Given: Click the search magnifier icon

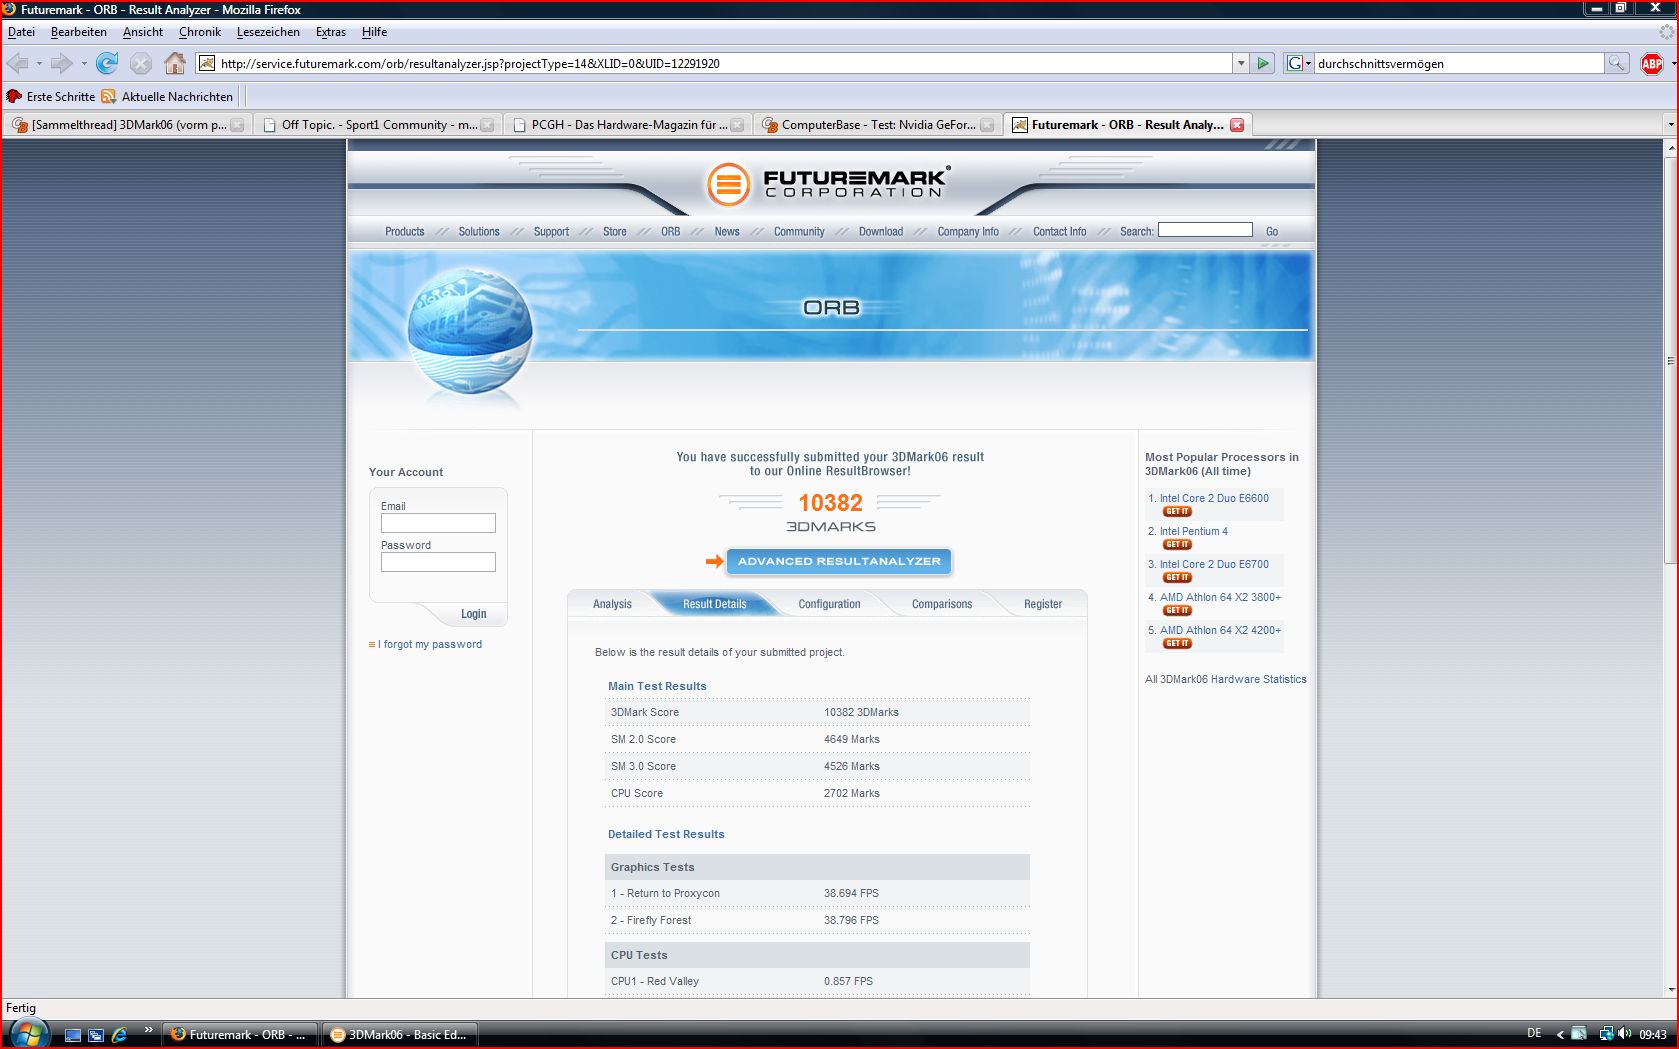Looking at the screenshot, I should coord(1616,63).
